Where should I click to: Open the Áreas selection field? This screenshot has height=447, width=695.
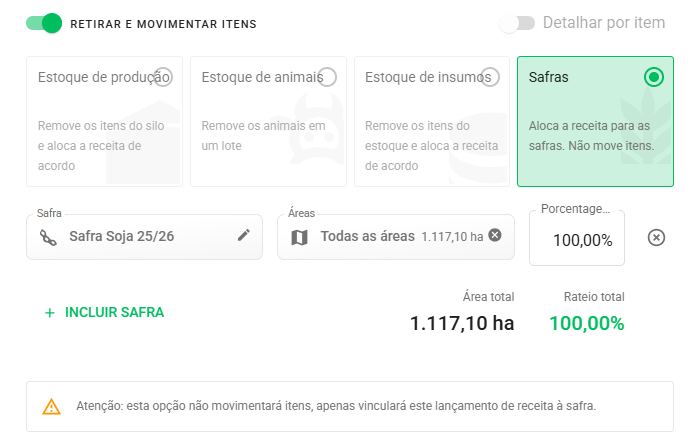coord(396,237)
